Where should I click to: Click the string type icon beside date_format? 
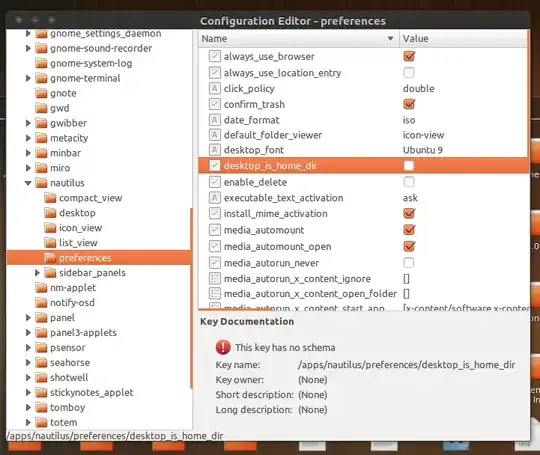point(215,120)
